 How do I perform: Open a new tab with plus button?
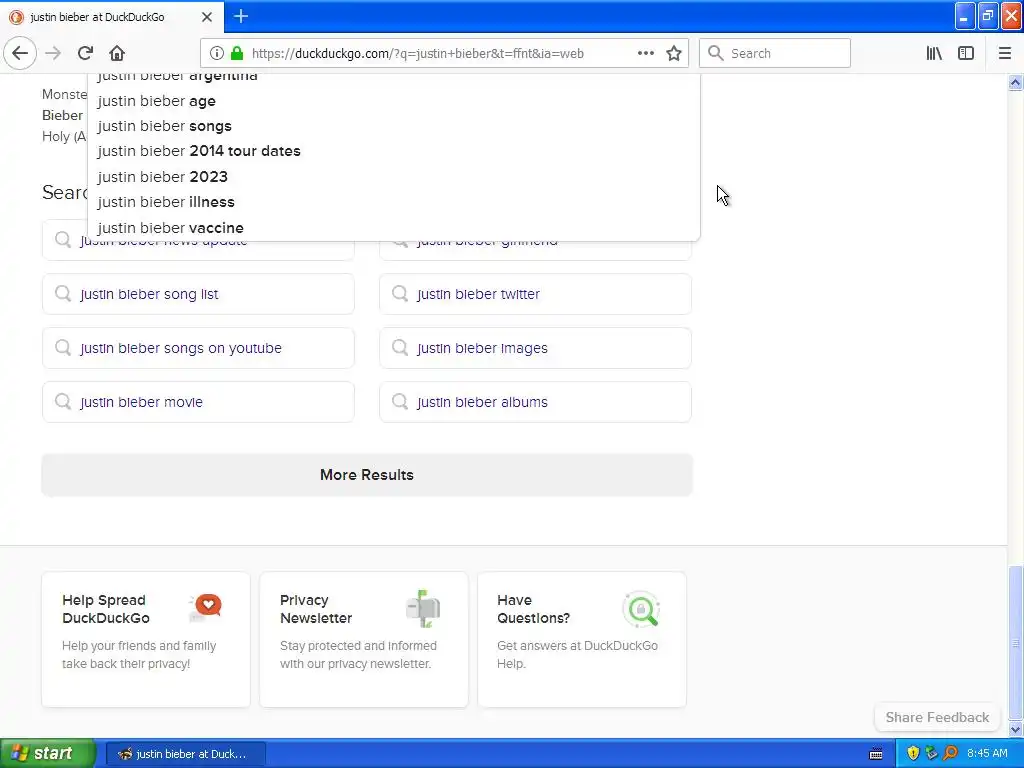(240, 16)
